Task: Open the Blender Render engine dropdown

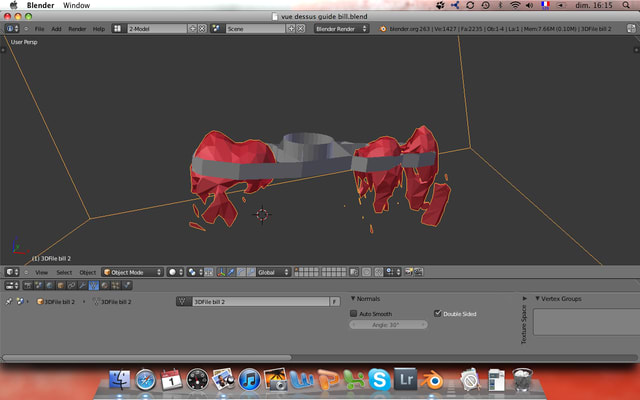Action: [x=341, y=29]
